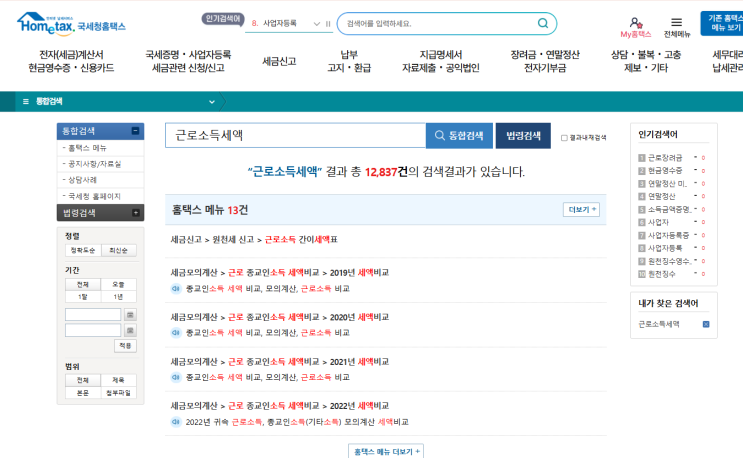Set period filter to 오늘
The width and height of the screenshot is (743, 458).
(118, 284)
